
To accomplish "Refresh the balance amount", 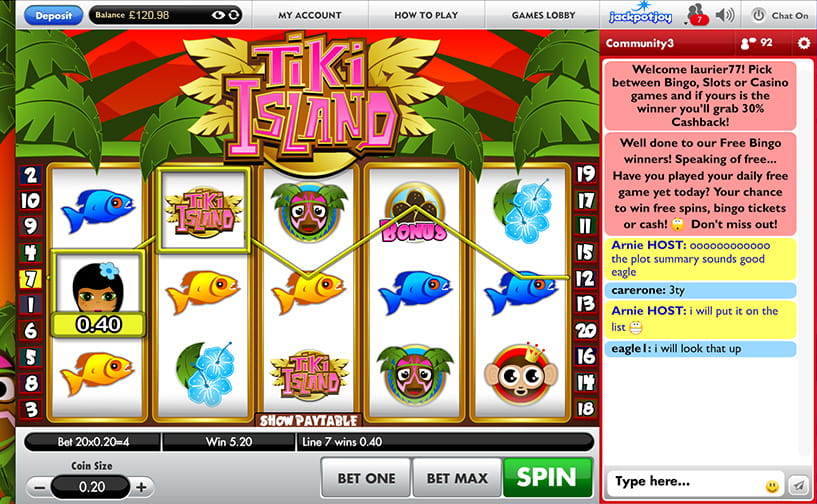I will coord(234,15).
